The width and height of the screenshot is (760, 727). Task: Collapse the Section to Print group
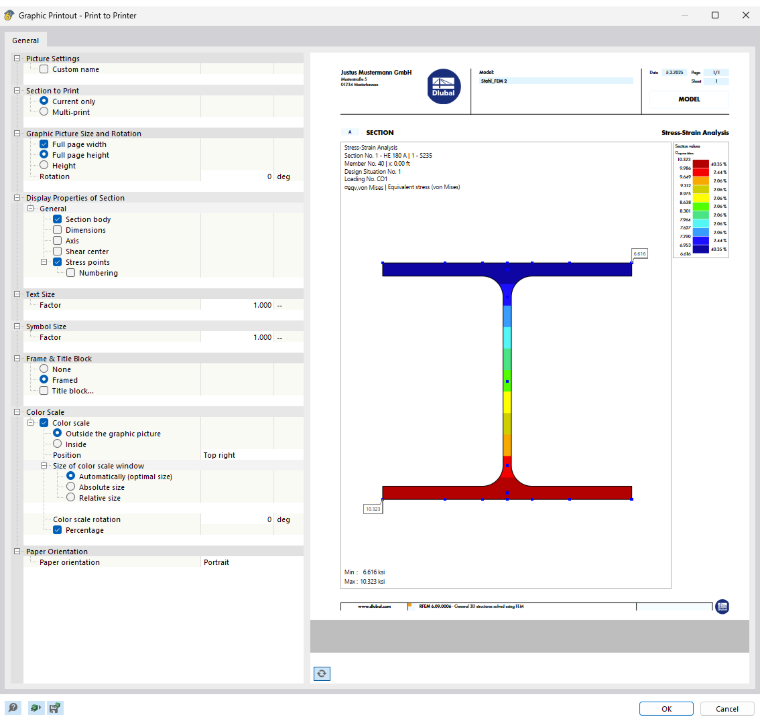17,91
